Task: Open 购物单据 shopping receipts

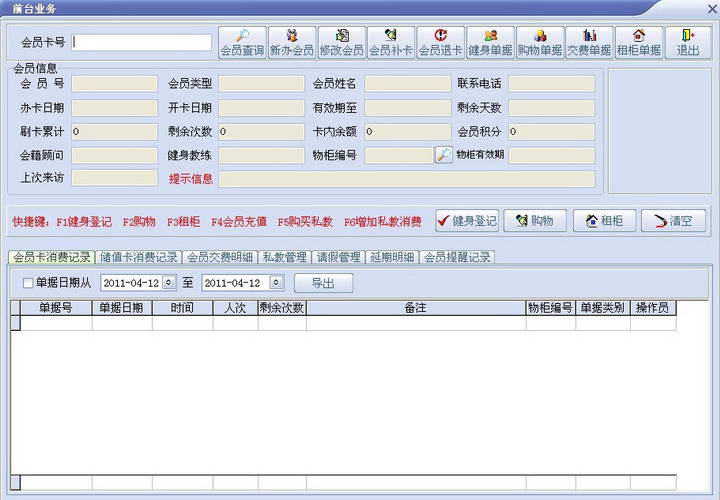Action: click(x=540, y=42)
